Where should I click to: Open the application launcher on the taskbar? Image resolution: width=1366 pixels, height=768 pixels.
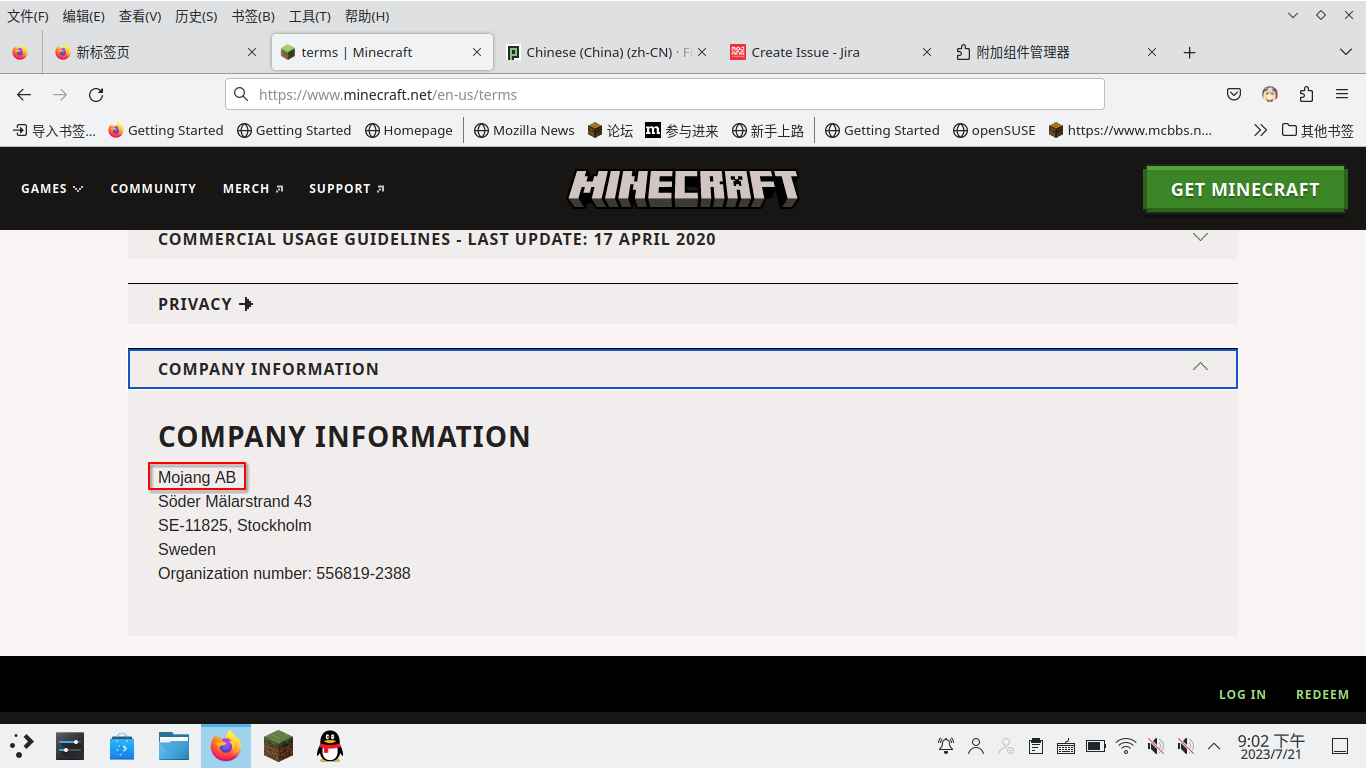pyautogui.click(x=22, y=746)
